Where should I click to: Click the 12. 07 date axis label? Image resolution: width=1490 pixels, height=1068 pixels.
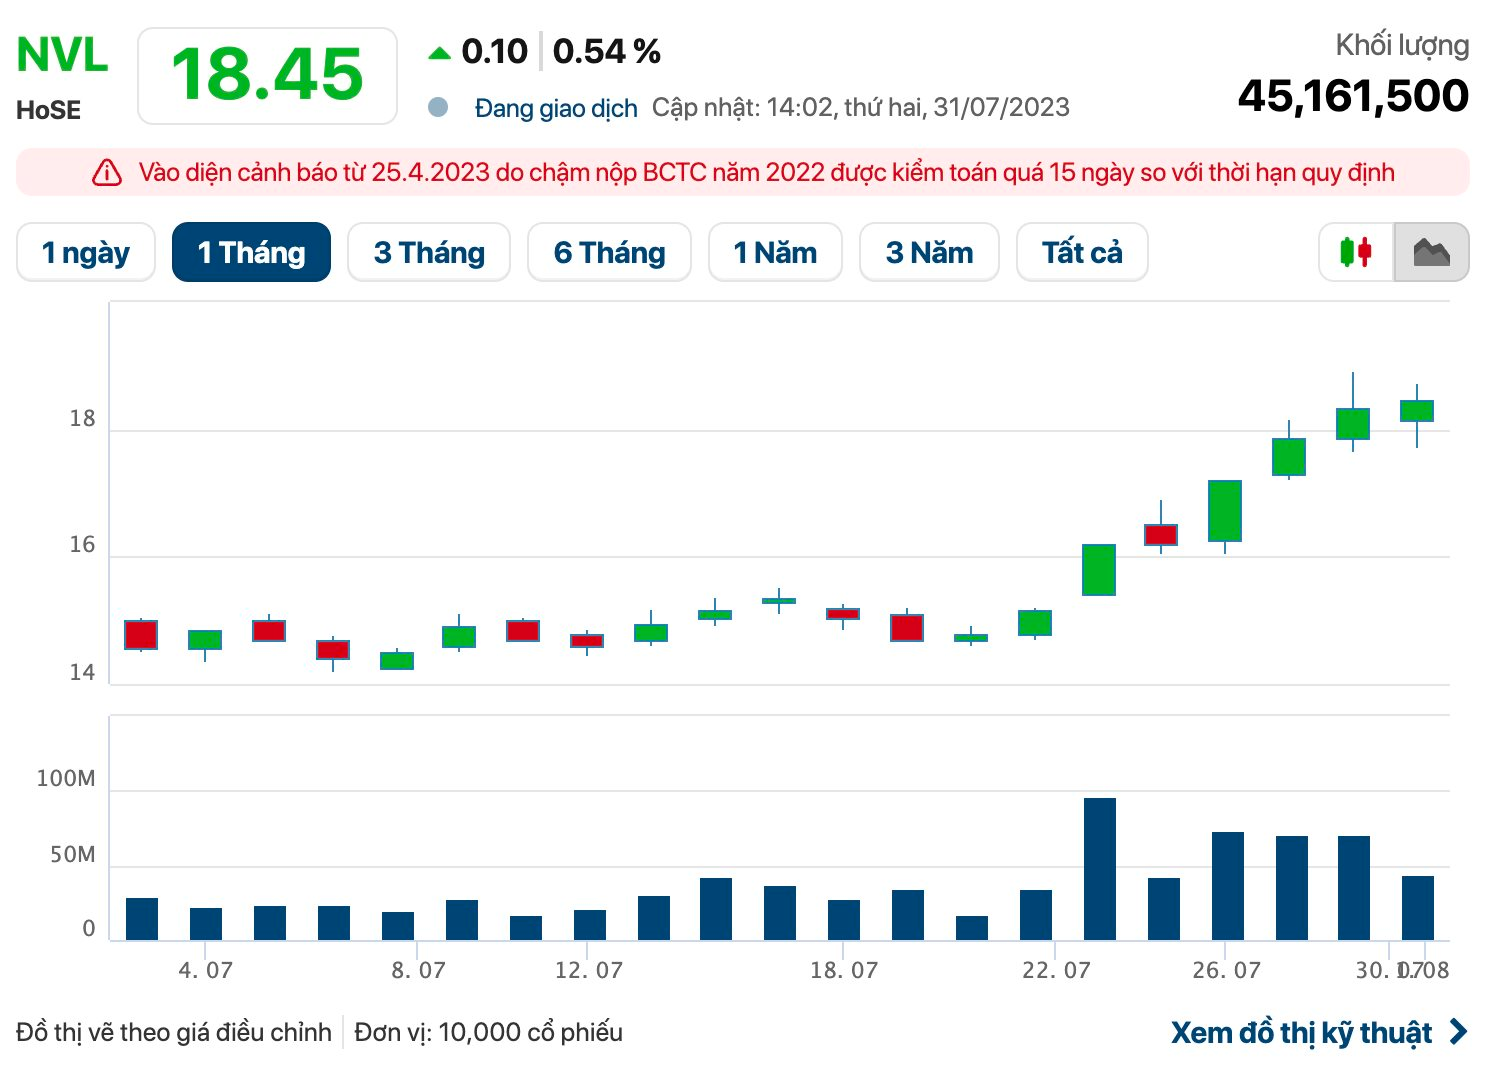588,970
